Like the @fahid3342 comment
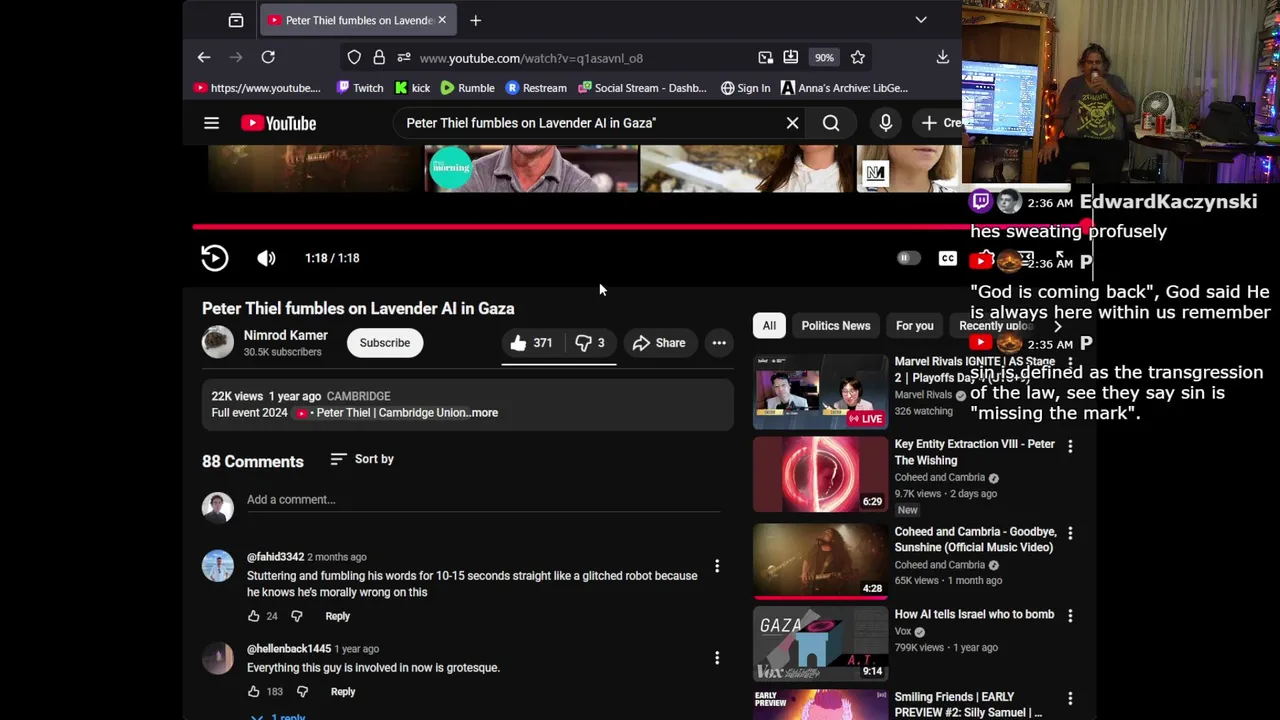 coord(254,616)
